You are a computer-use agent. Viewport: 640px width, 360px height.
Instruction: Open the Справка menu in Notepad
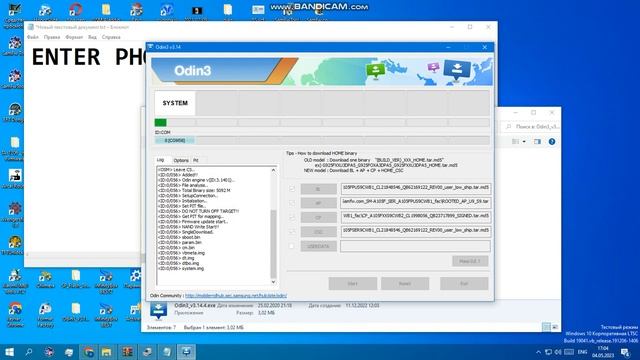111,37
